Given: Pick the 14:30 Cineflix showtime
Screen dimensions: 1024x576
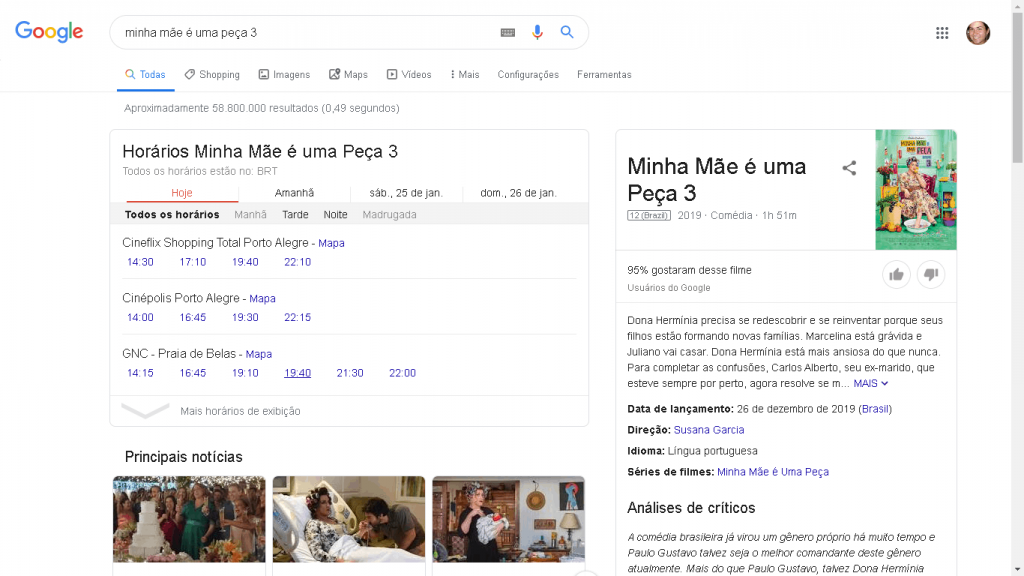Looking at the screenshot, I should click(140, 262).
